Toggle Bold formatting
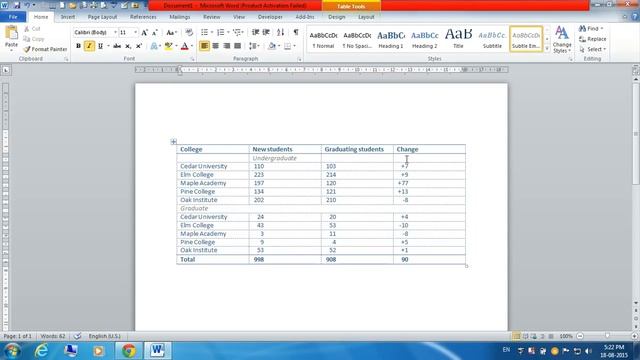 click(x=78, y=46)
